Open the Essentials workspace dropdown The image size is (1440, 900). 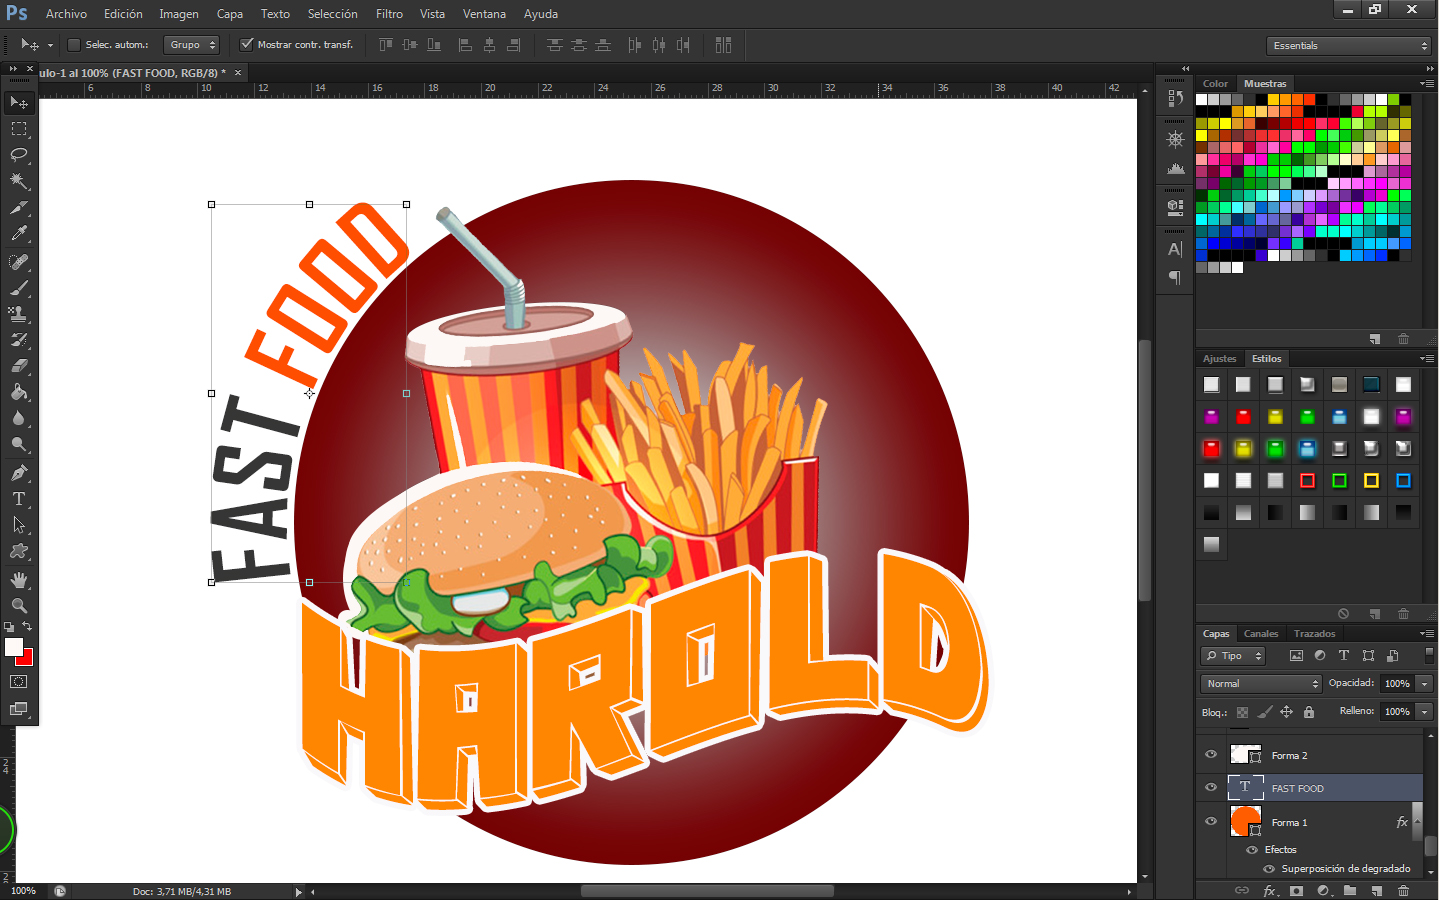pyautogui.click(x=1350, y=46)
